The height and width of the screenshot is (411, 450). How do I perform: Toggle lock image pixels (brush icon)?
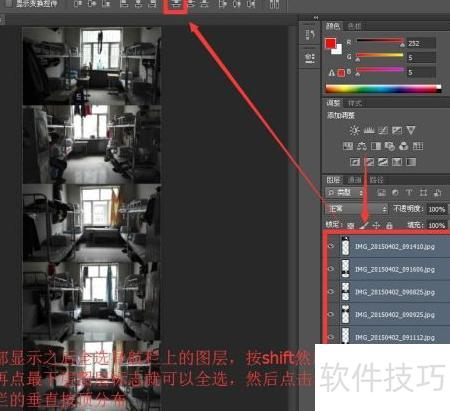tap(364, 226)
